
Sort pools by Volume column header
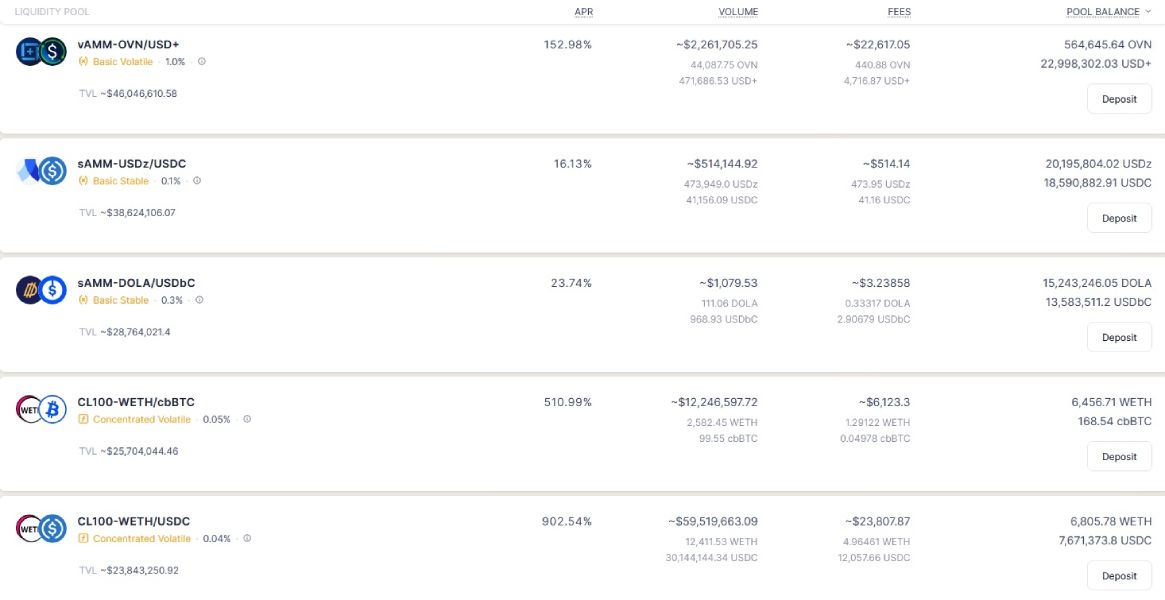point(738,12)
